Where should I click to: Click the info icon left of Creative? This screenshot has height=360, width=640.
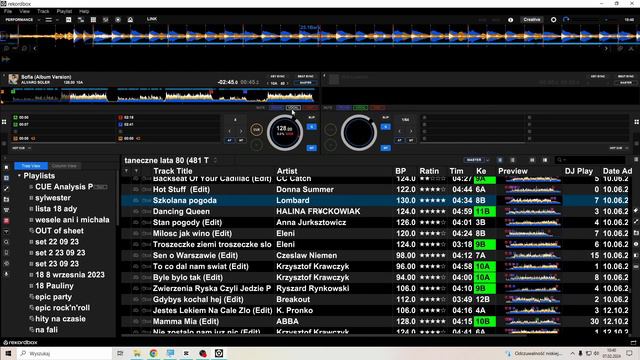pos(511,20)
